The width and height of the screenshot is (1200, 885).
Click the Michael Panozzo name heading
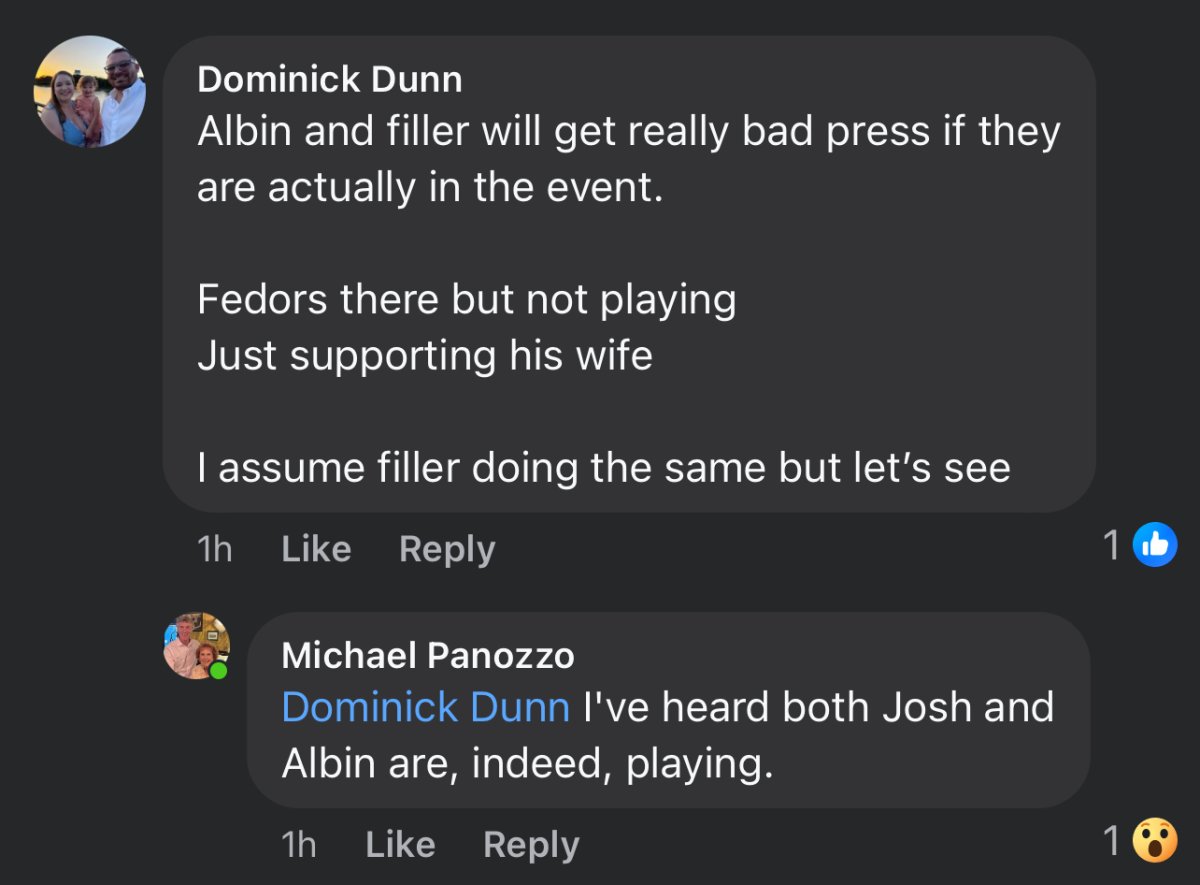(428, 655)
